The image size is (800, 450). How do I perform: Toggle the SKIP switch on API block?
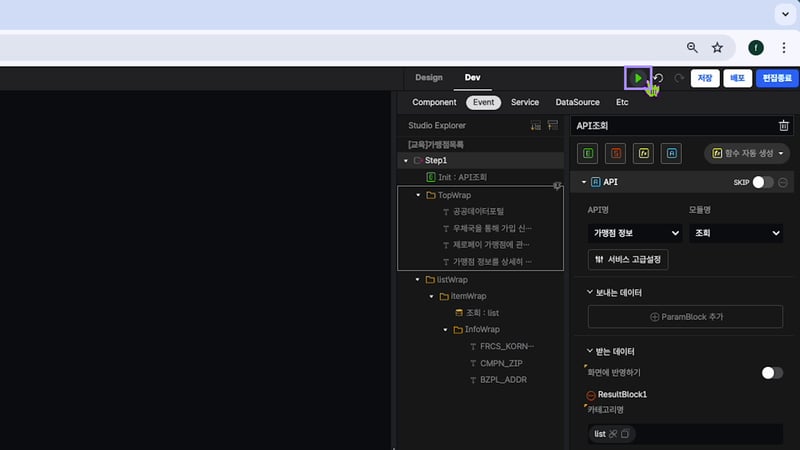763,182
